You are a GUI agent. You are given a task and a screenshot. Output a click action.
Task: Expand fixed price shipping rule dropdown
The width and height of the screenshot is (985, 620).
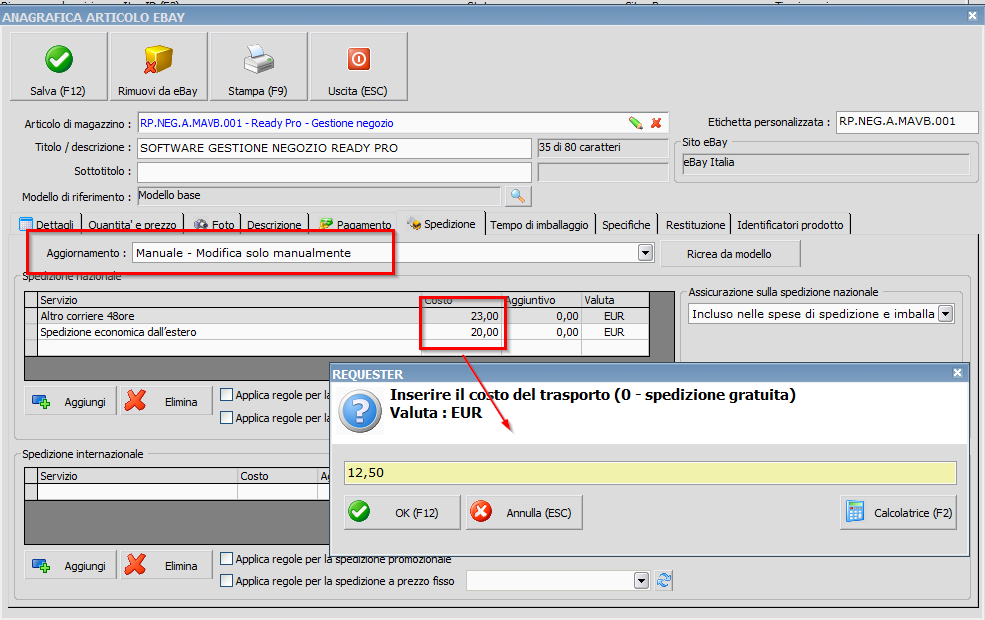click(641, 580)
